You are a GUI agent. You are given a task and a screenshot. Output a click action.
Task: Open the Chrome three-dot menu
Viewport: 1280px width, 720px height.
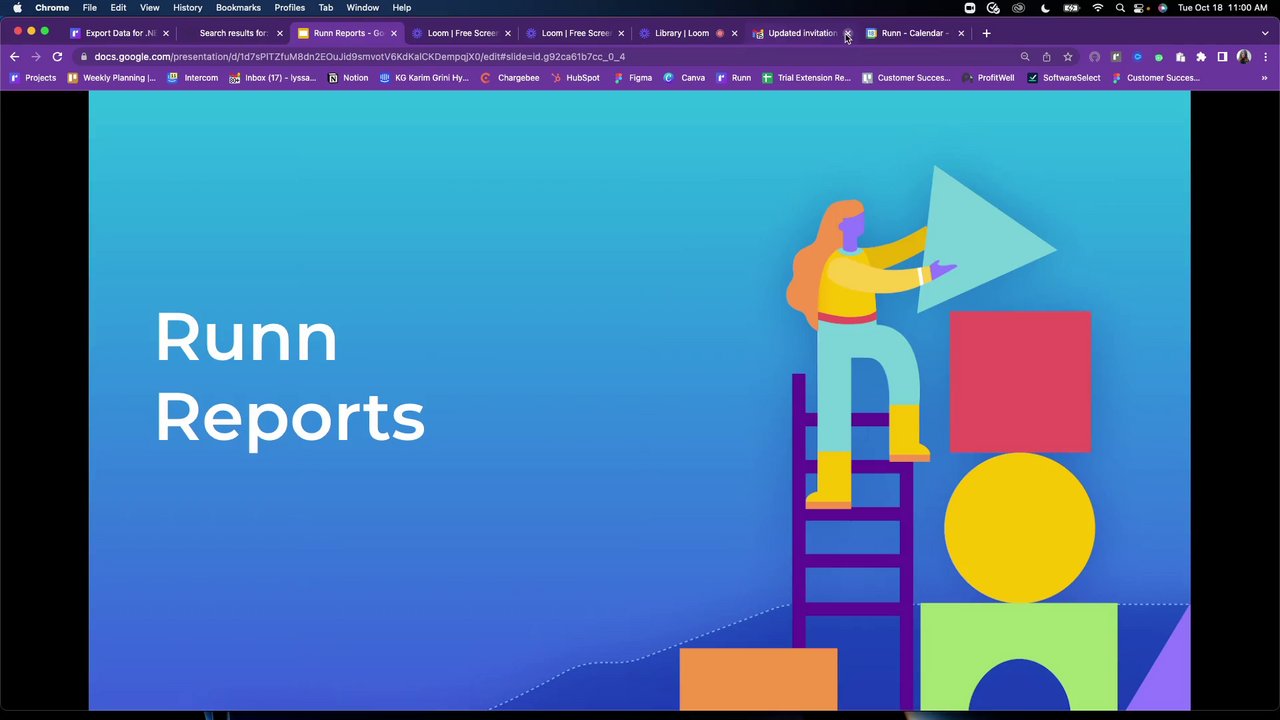pyautogui.click(x=1265, y=57)
